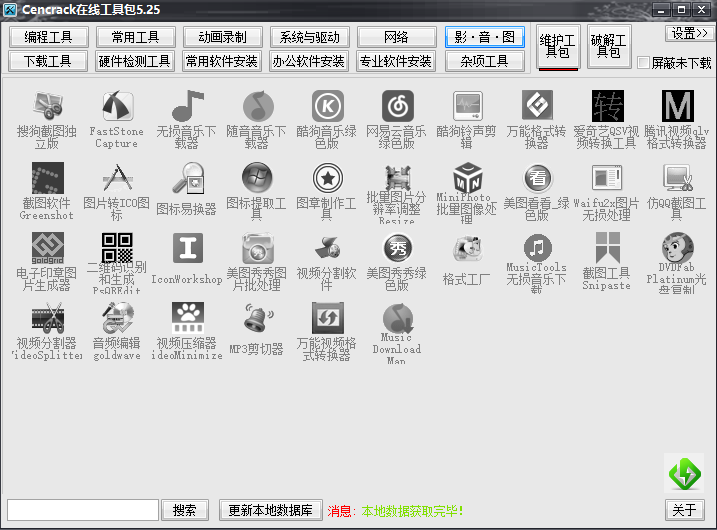
Task: Expand the 设置>> settings panel
Action: [689, 33]
